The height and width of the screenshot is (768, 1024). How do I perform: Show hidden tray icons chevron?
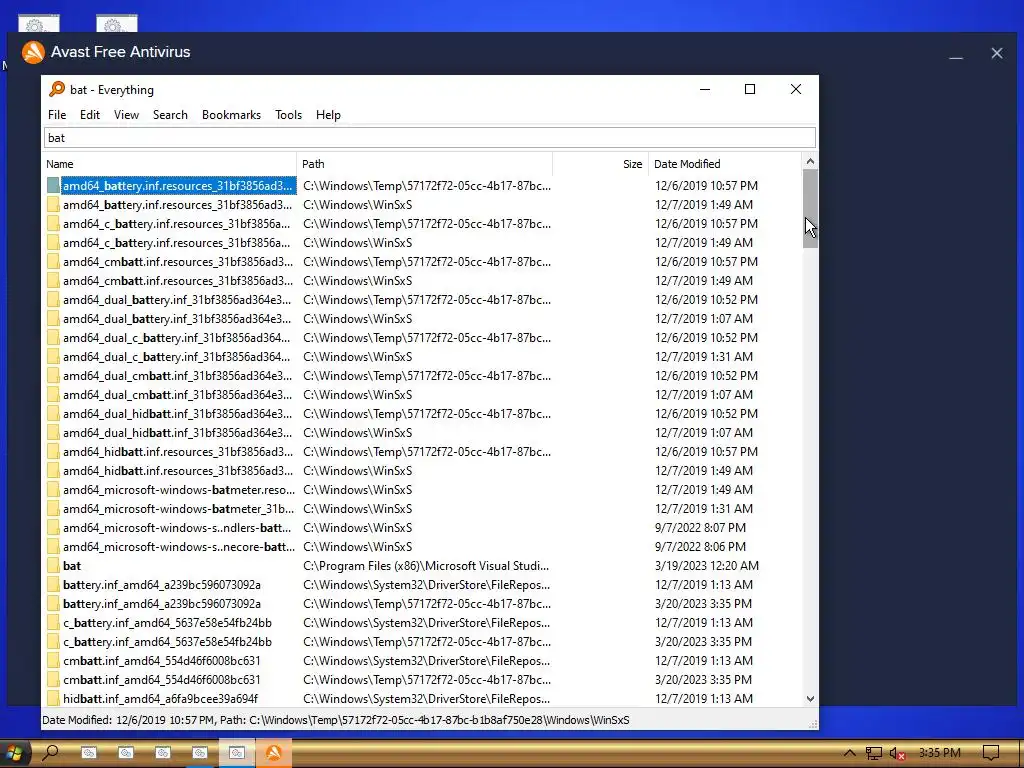(x=849, y=753)
